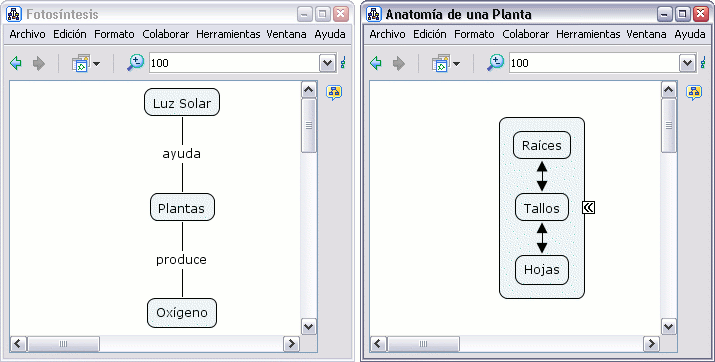Click the back arrow in the Fotosíntesis window
715x362 pixels.
(x=16, y=63)
